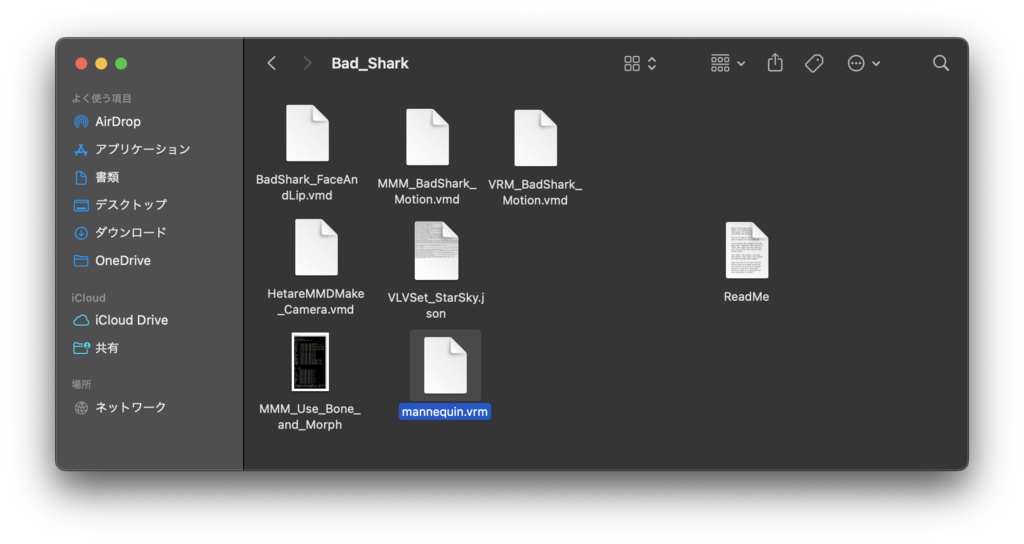Click the よく使う項目 section header
The width and height of the screenshot is (1024, 544).
(101, 99)
